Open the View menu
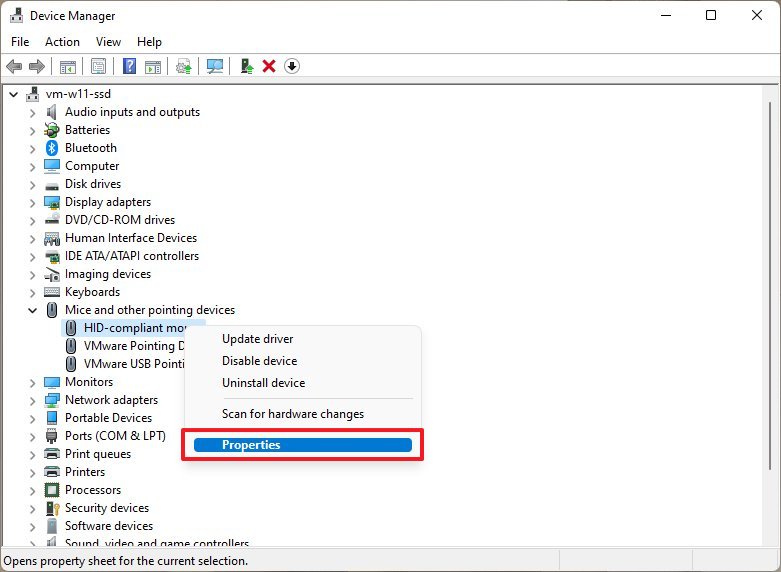This screenshot has height=572, width=781. [108, 42]
